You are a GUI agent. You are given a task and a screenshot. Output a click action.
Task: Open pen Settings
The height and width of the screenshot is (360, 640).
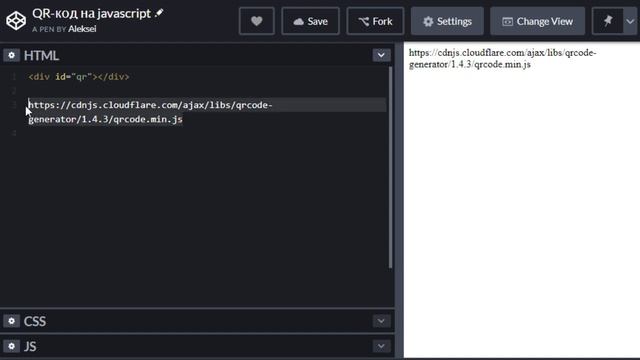tap(447, 21)
